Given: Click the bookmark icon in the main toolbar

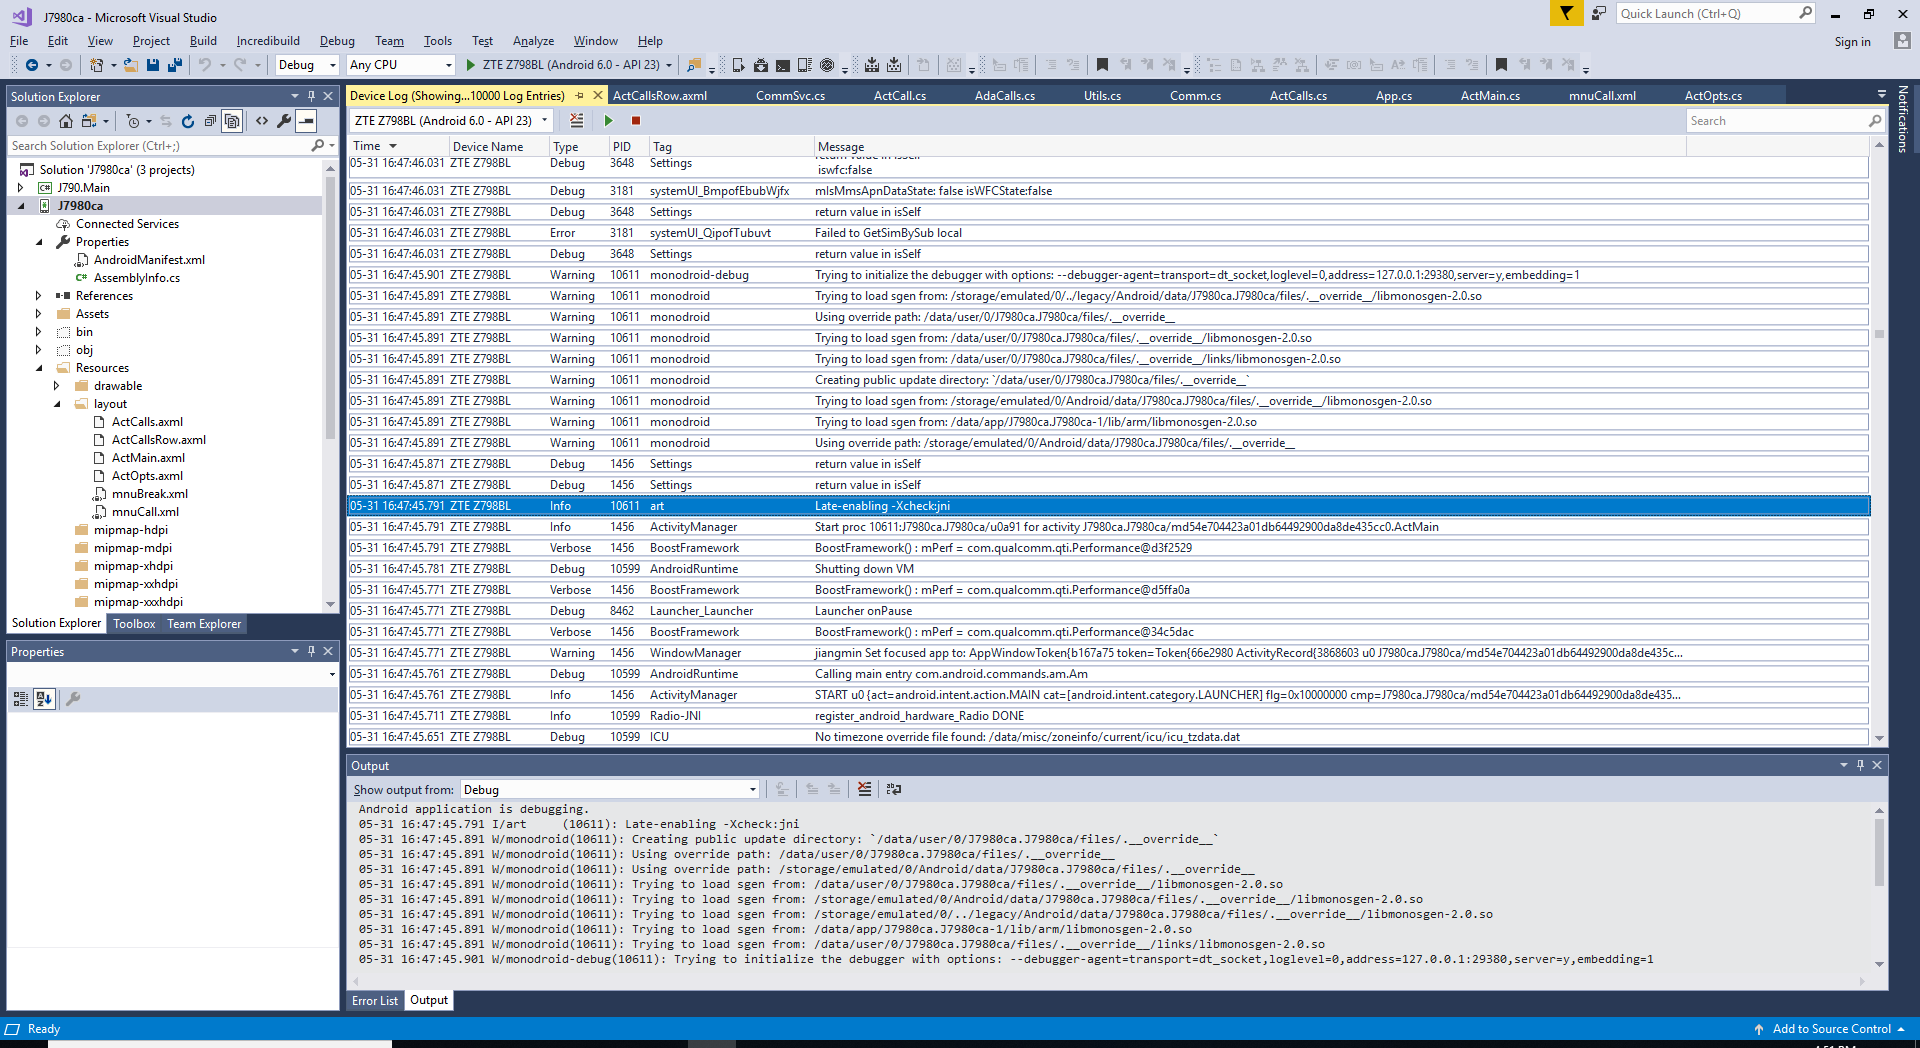Looking at the screenshot, I should pyautogui.click(x=1102, y=65).
